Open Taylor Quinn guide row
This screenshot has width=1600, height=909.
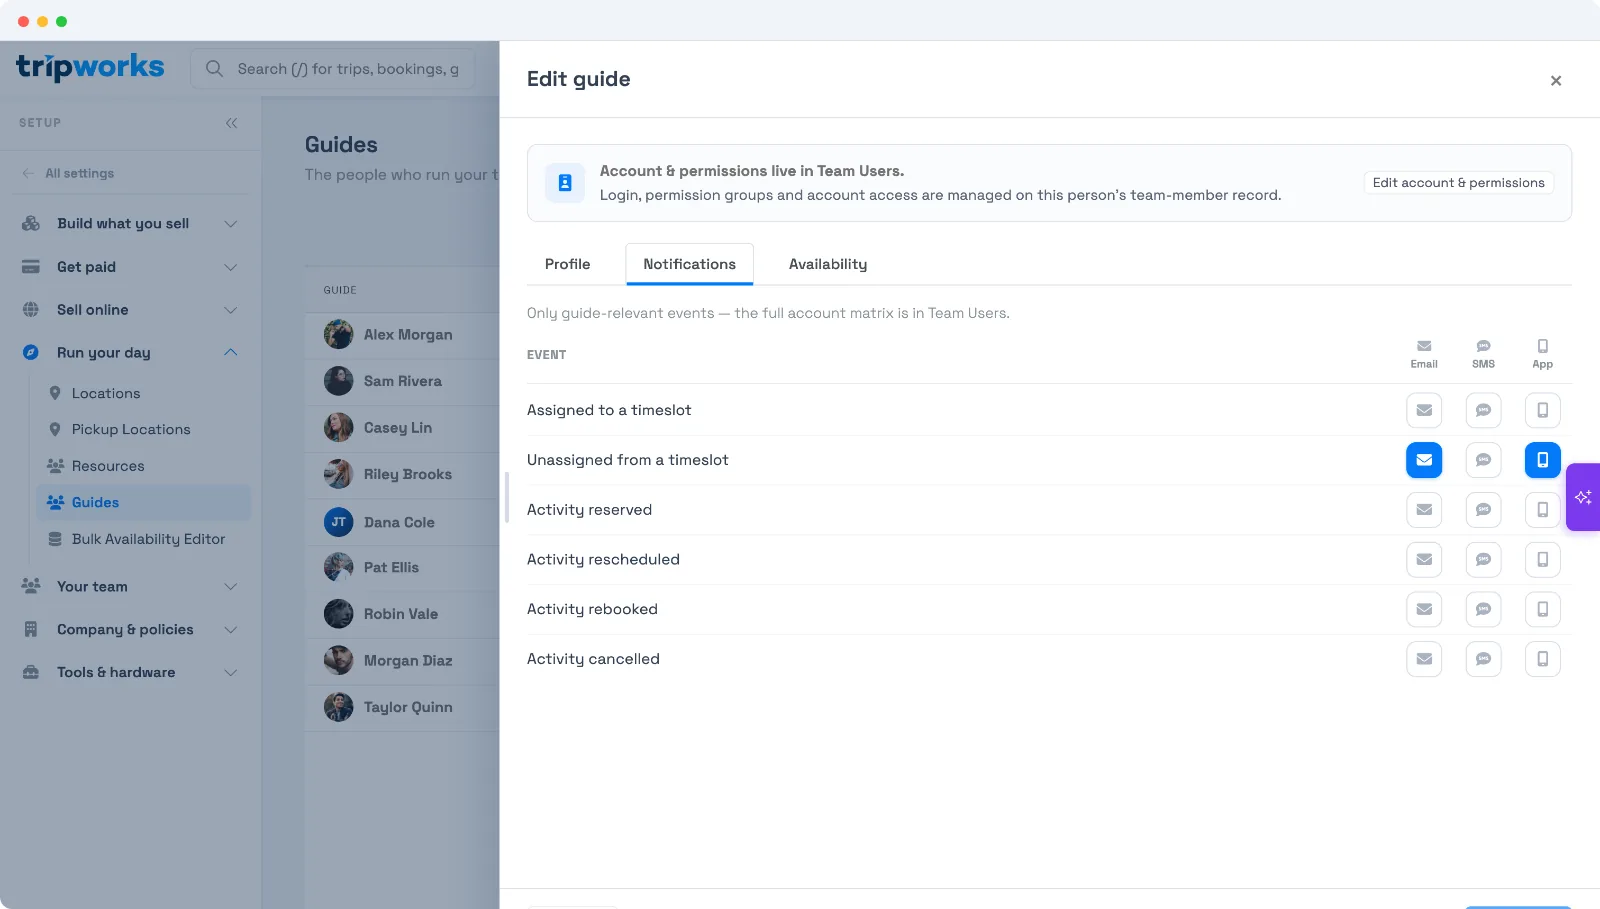(402, 707)
